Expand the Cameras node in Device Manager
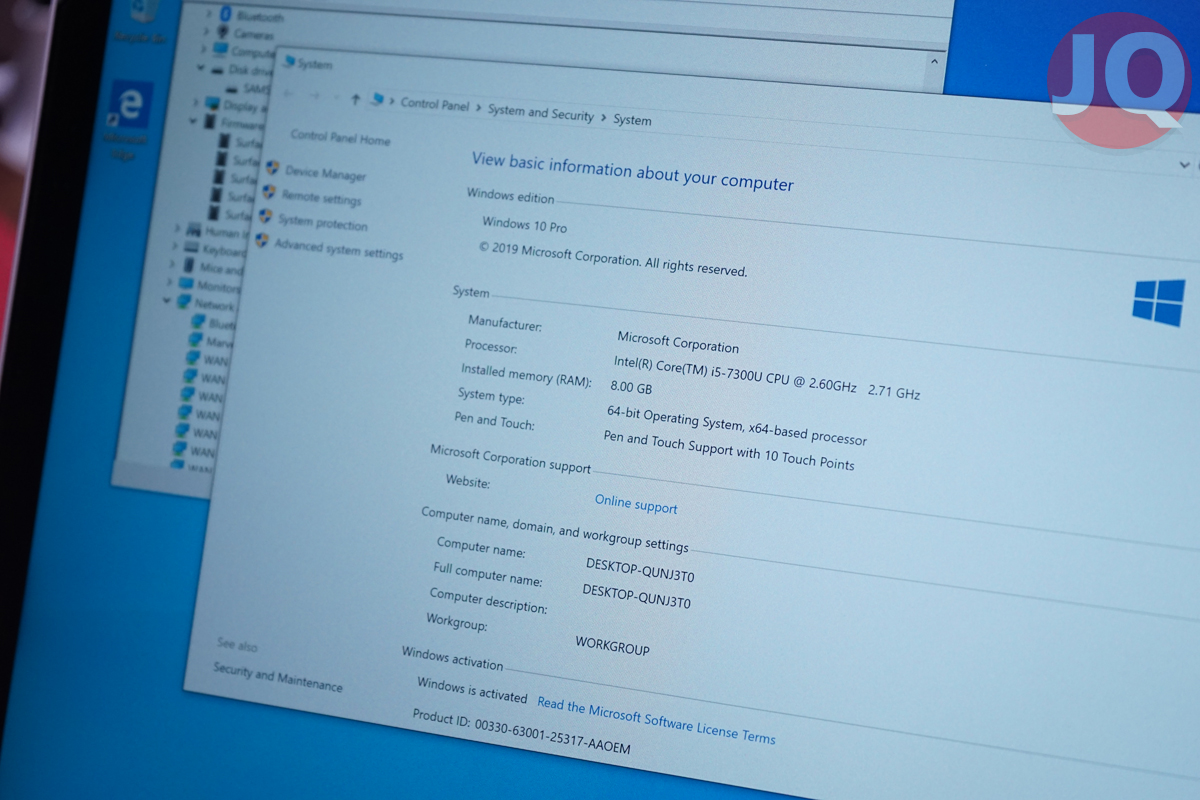 pos(206,31)
